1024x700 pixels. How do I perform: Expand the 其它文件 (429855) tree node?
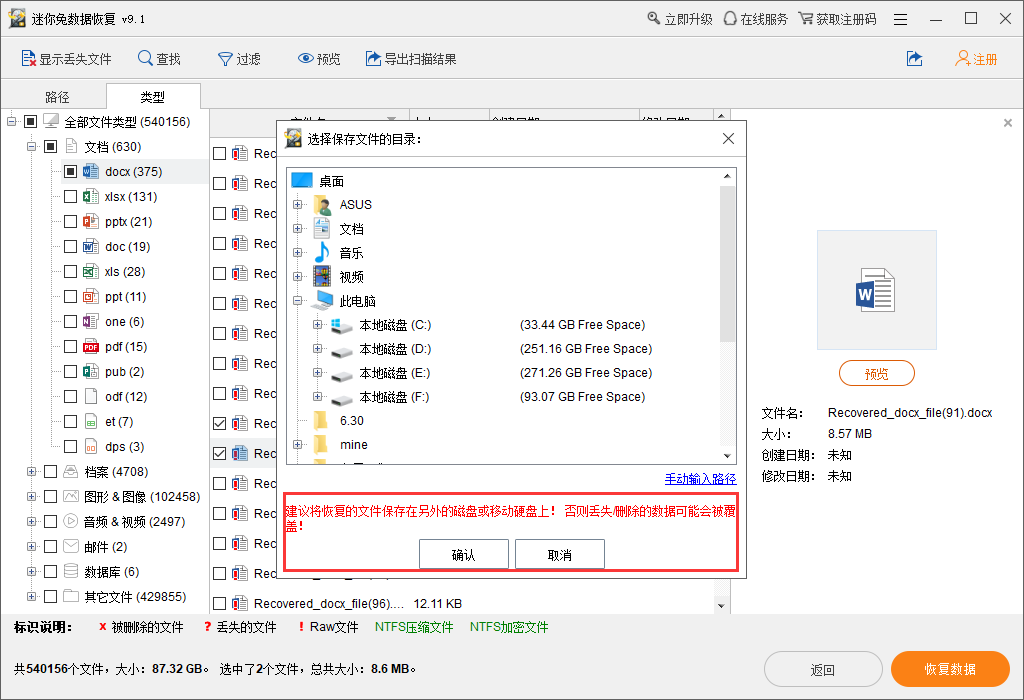click(31, 596)
